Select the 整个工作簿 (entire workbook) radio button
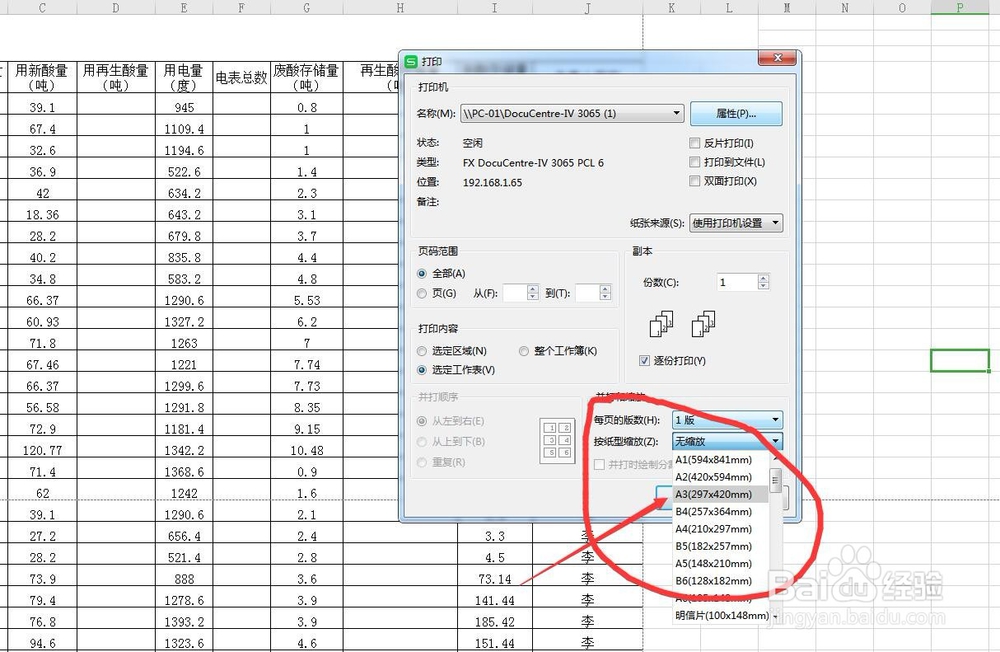Screen dimensions: 1000x652 (523, 352)
